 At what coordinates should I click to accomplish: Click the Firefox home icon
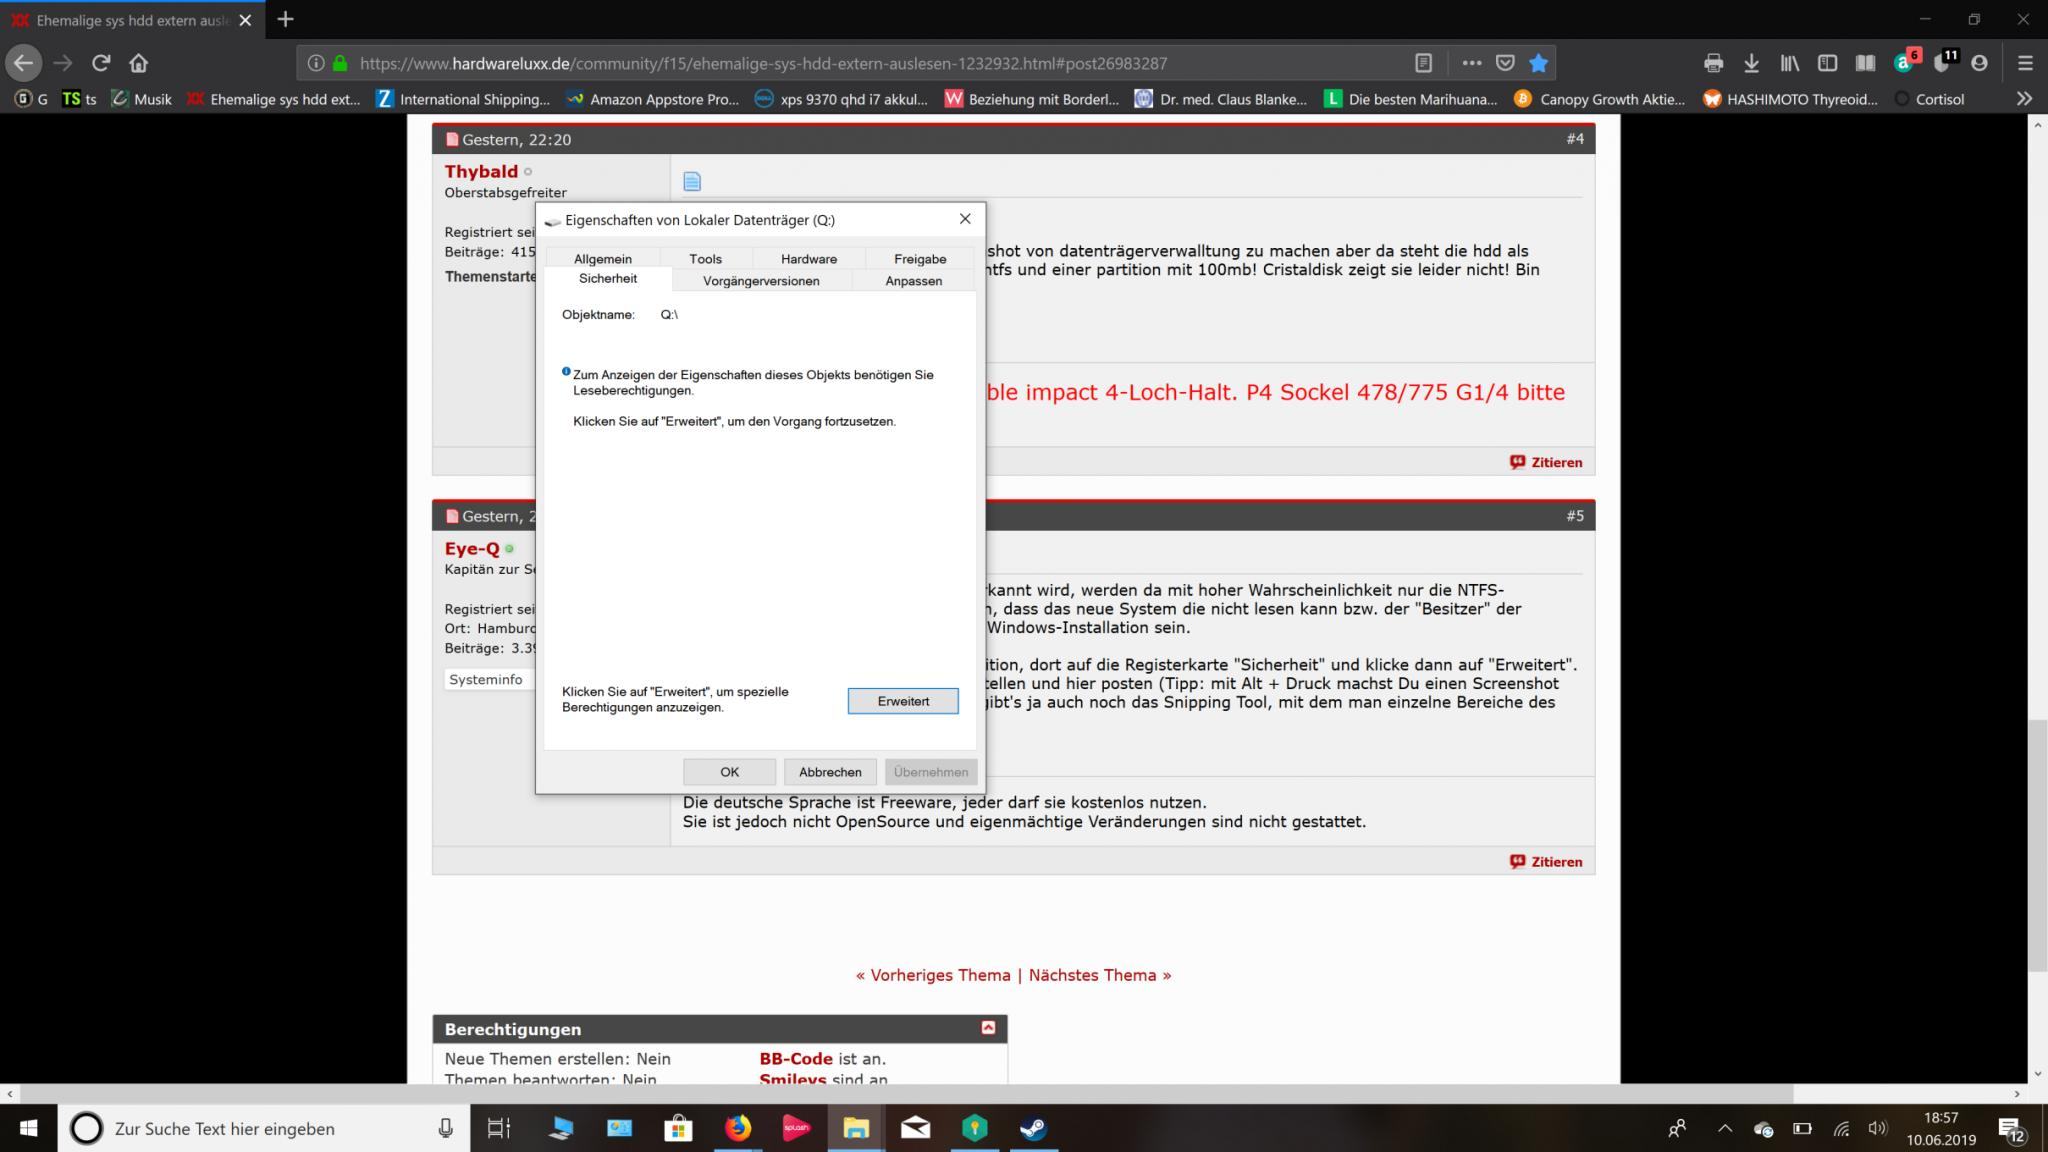(138, 63)
